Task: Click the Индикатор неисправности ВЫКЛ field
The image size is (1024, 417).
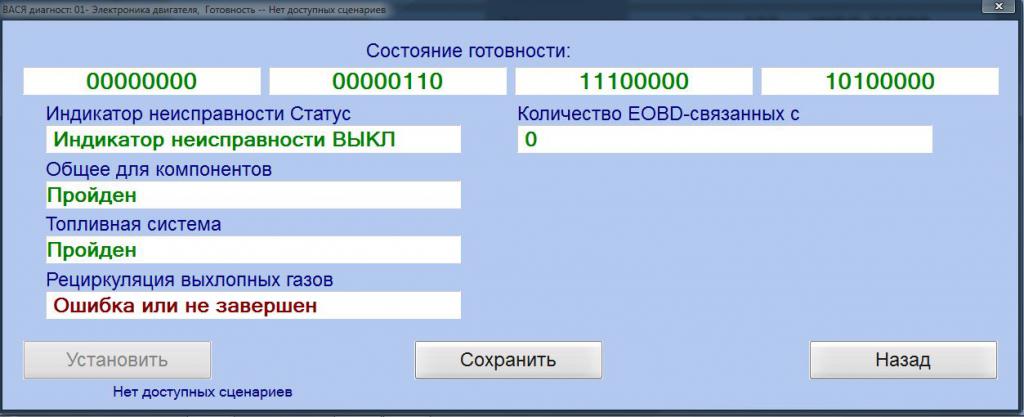Action: tap(253, 140)
